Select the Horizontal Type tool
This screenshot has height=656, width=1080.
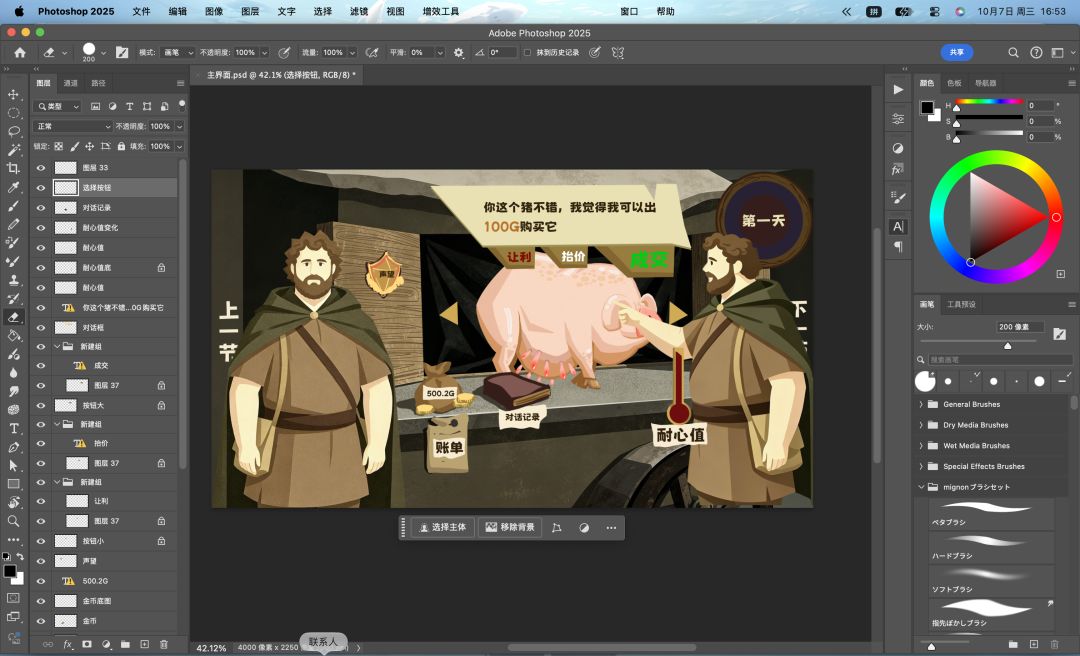(x=13, y=428)
